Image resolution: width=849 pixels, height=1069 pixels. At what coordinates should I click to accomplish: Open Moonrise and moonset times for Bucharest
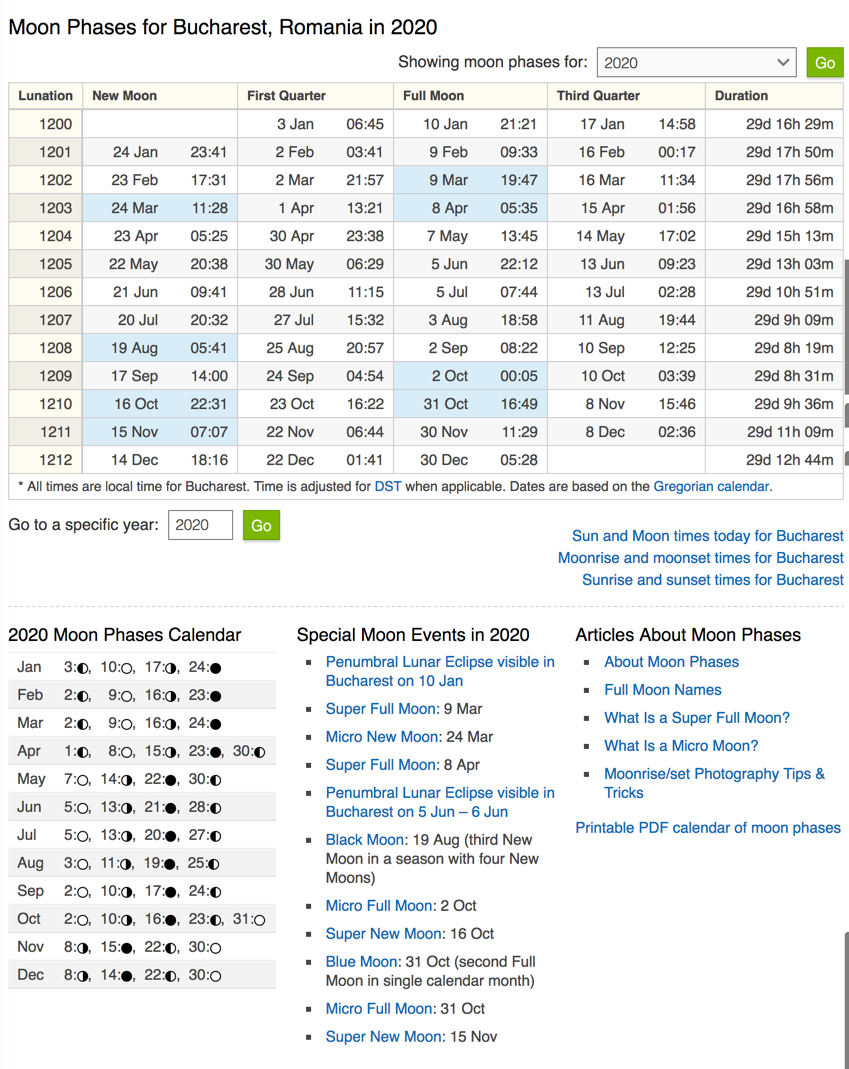700,558
